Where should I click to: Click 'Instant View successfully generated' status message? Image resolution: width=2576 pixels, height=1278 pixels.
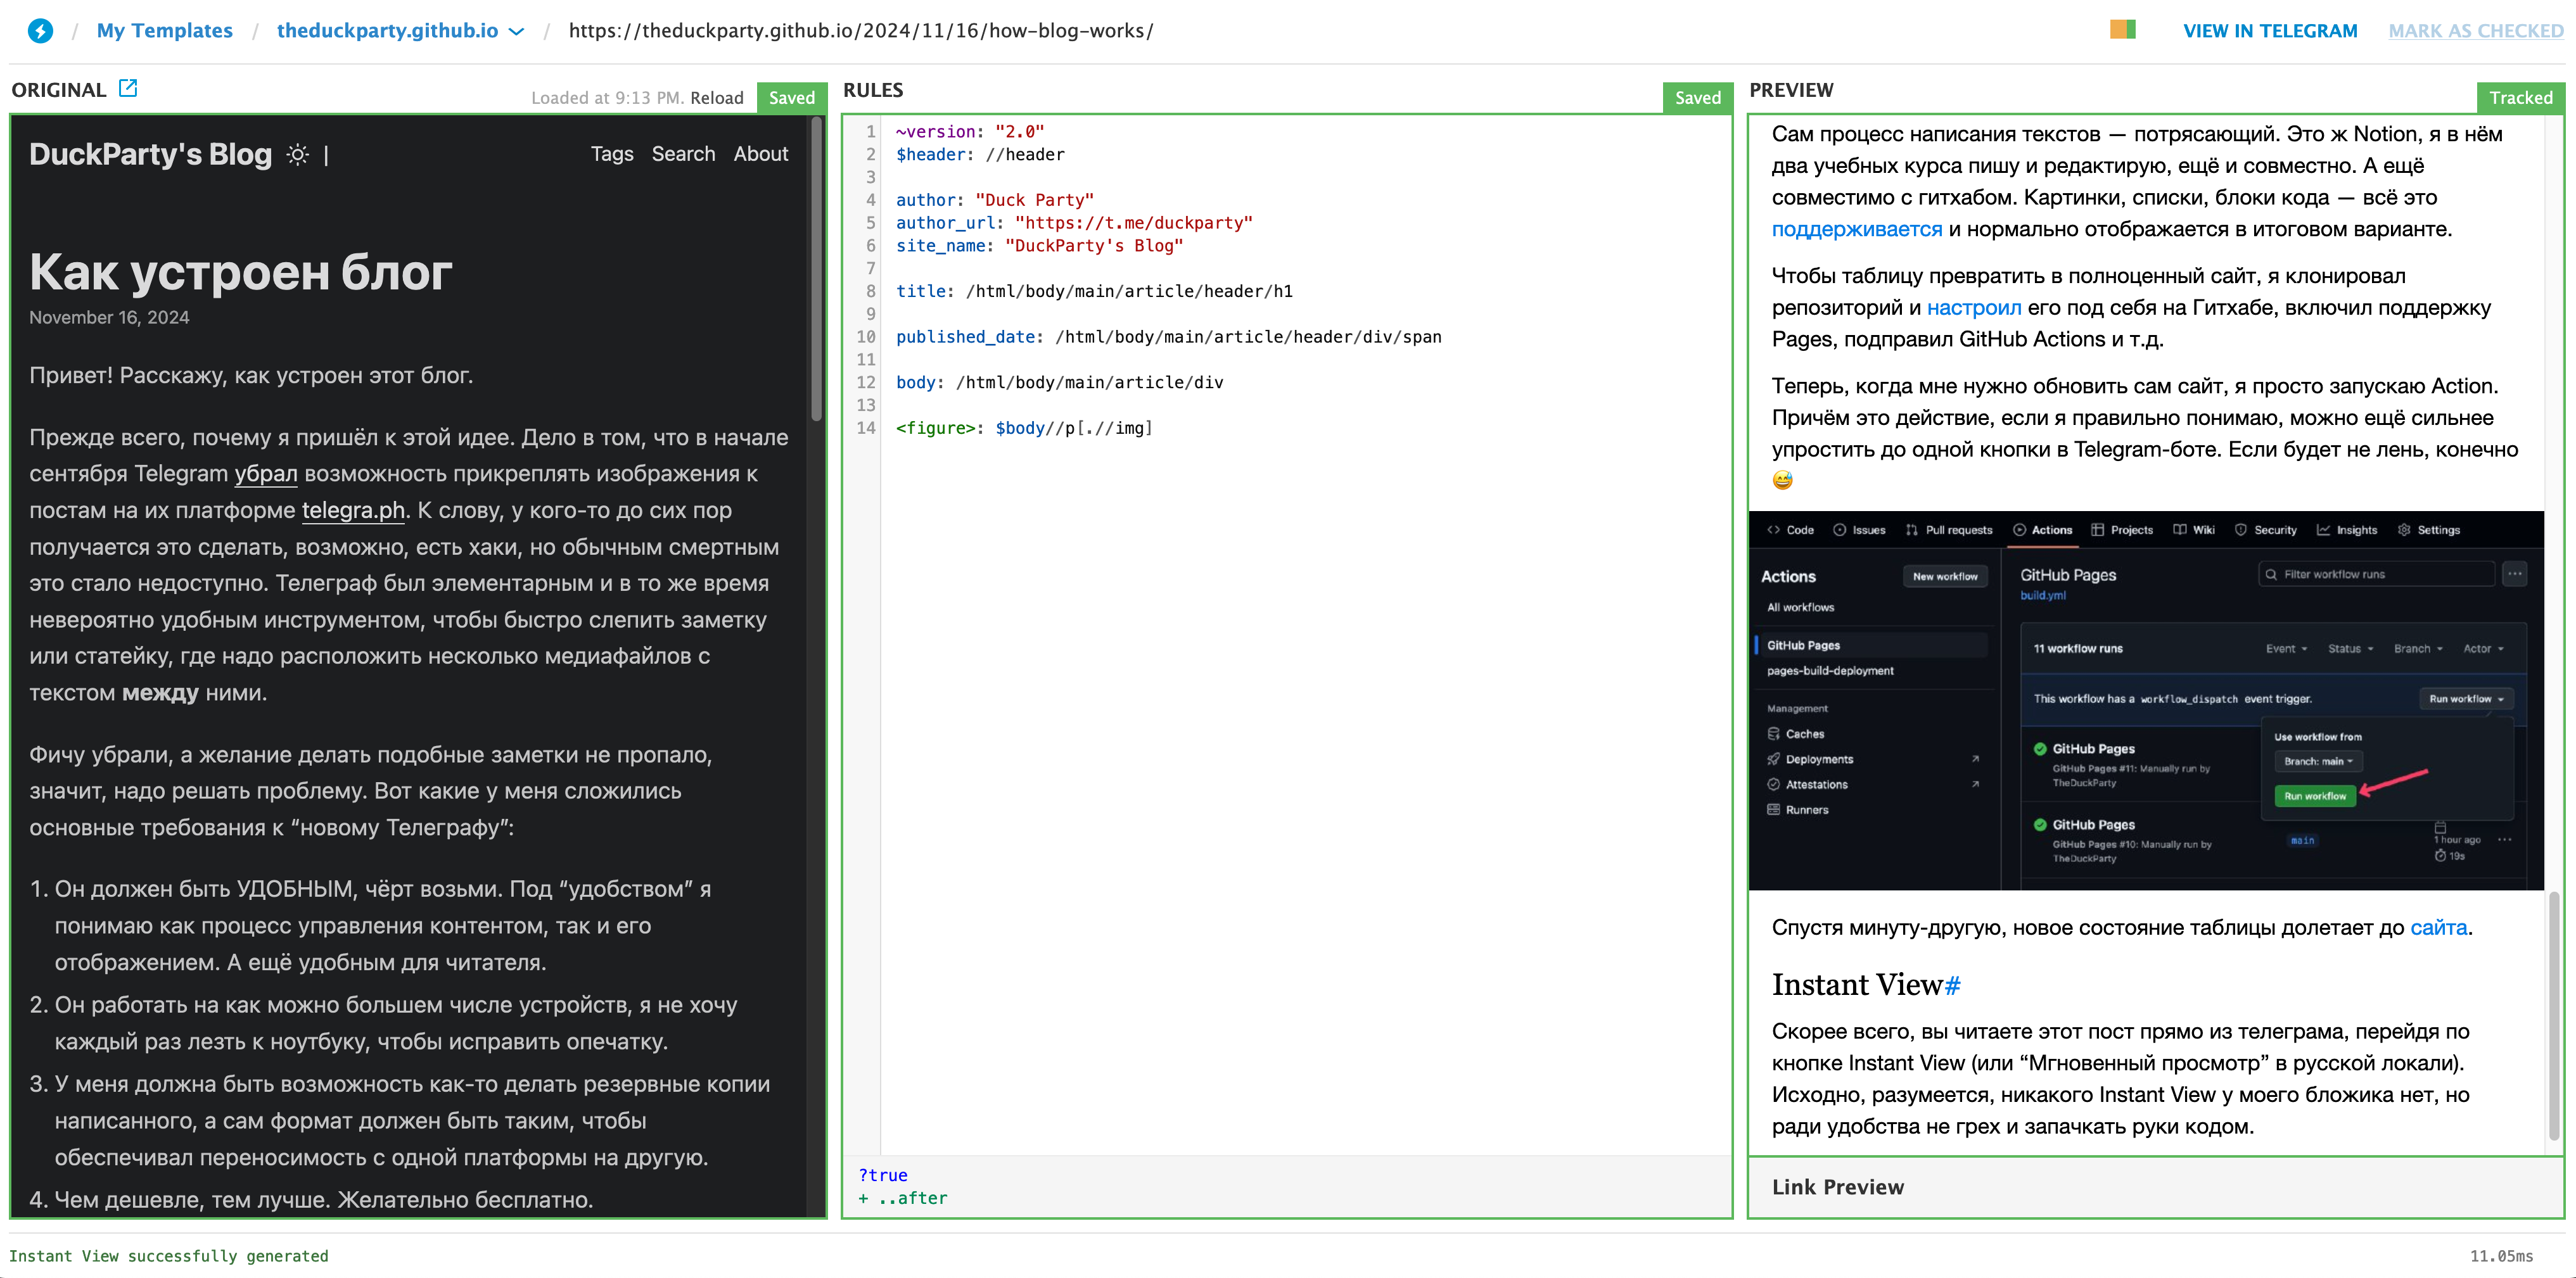(x=168, y=1256)
